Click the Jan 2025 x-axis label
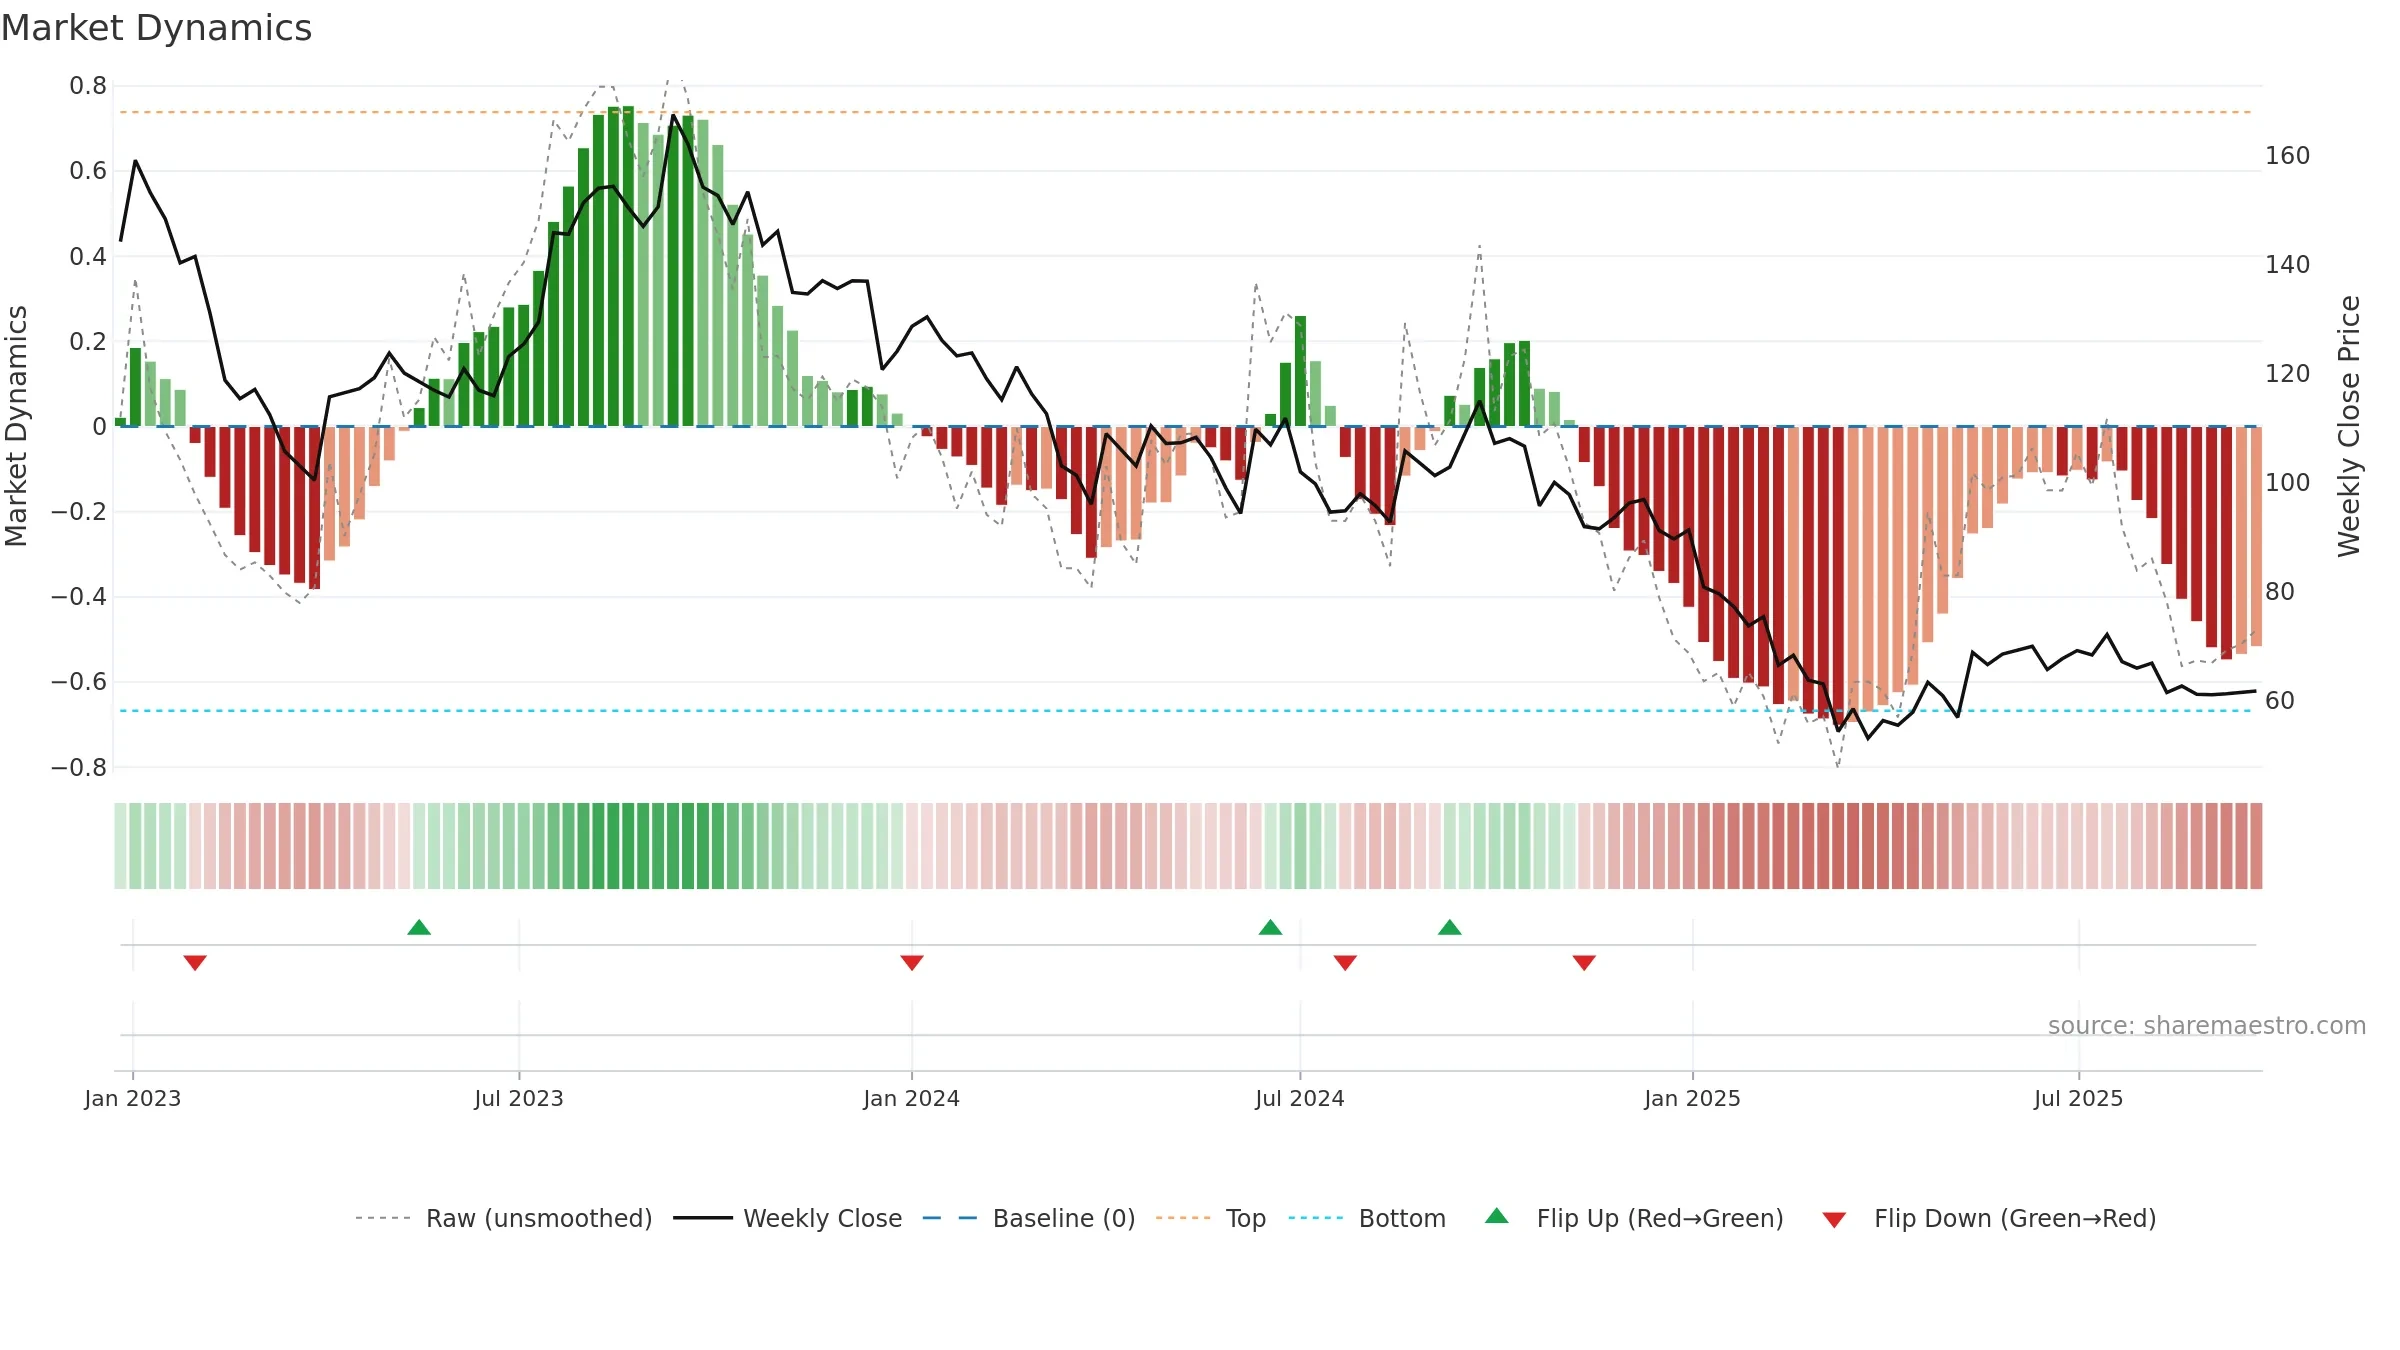Screen dimensions: 2400x1350 click(x=1693, y=1098)
